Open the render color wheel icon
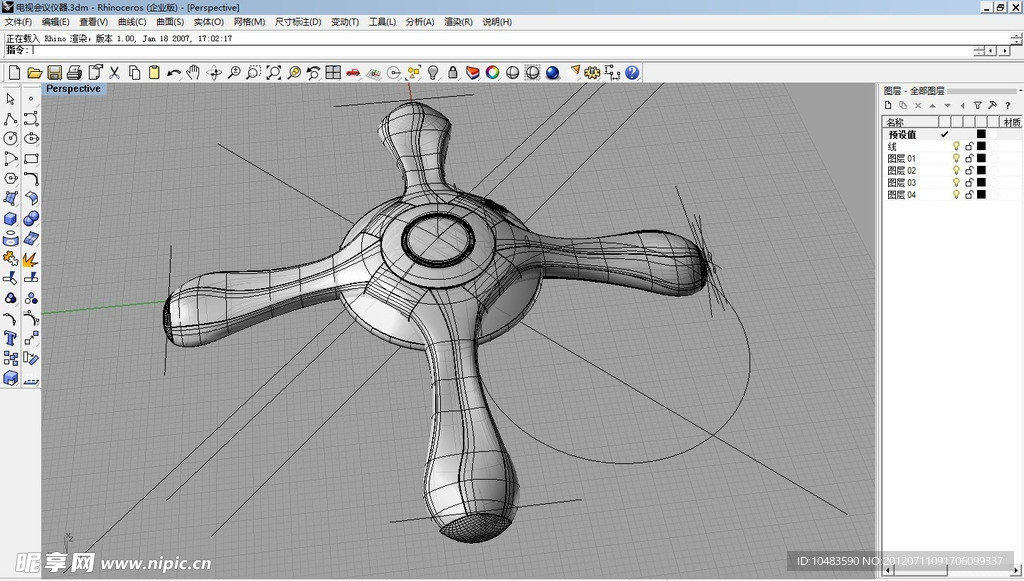Screen dimensions: 1024x581 492,73
